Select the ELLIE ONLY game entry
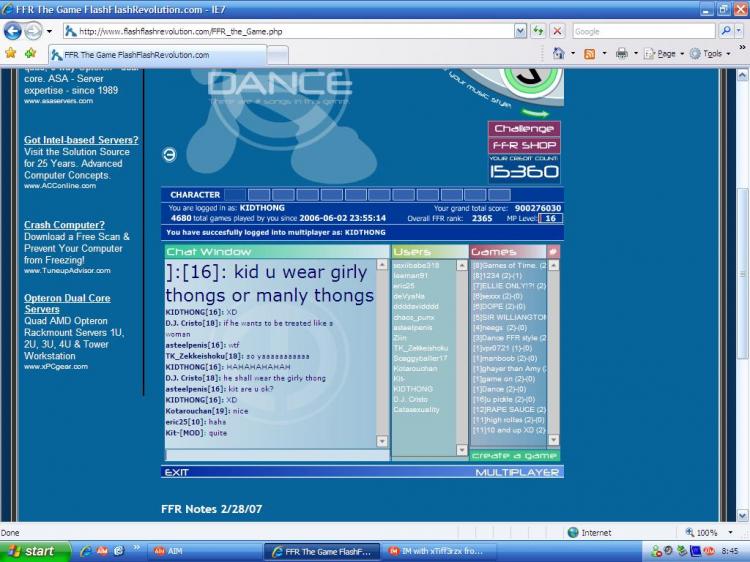Viewport: 750px width, 562px height. [x=509, y=286]
